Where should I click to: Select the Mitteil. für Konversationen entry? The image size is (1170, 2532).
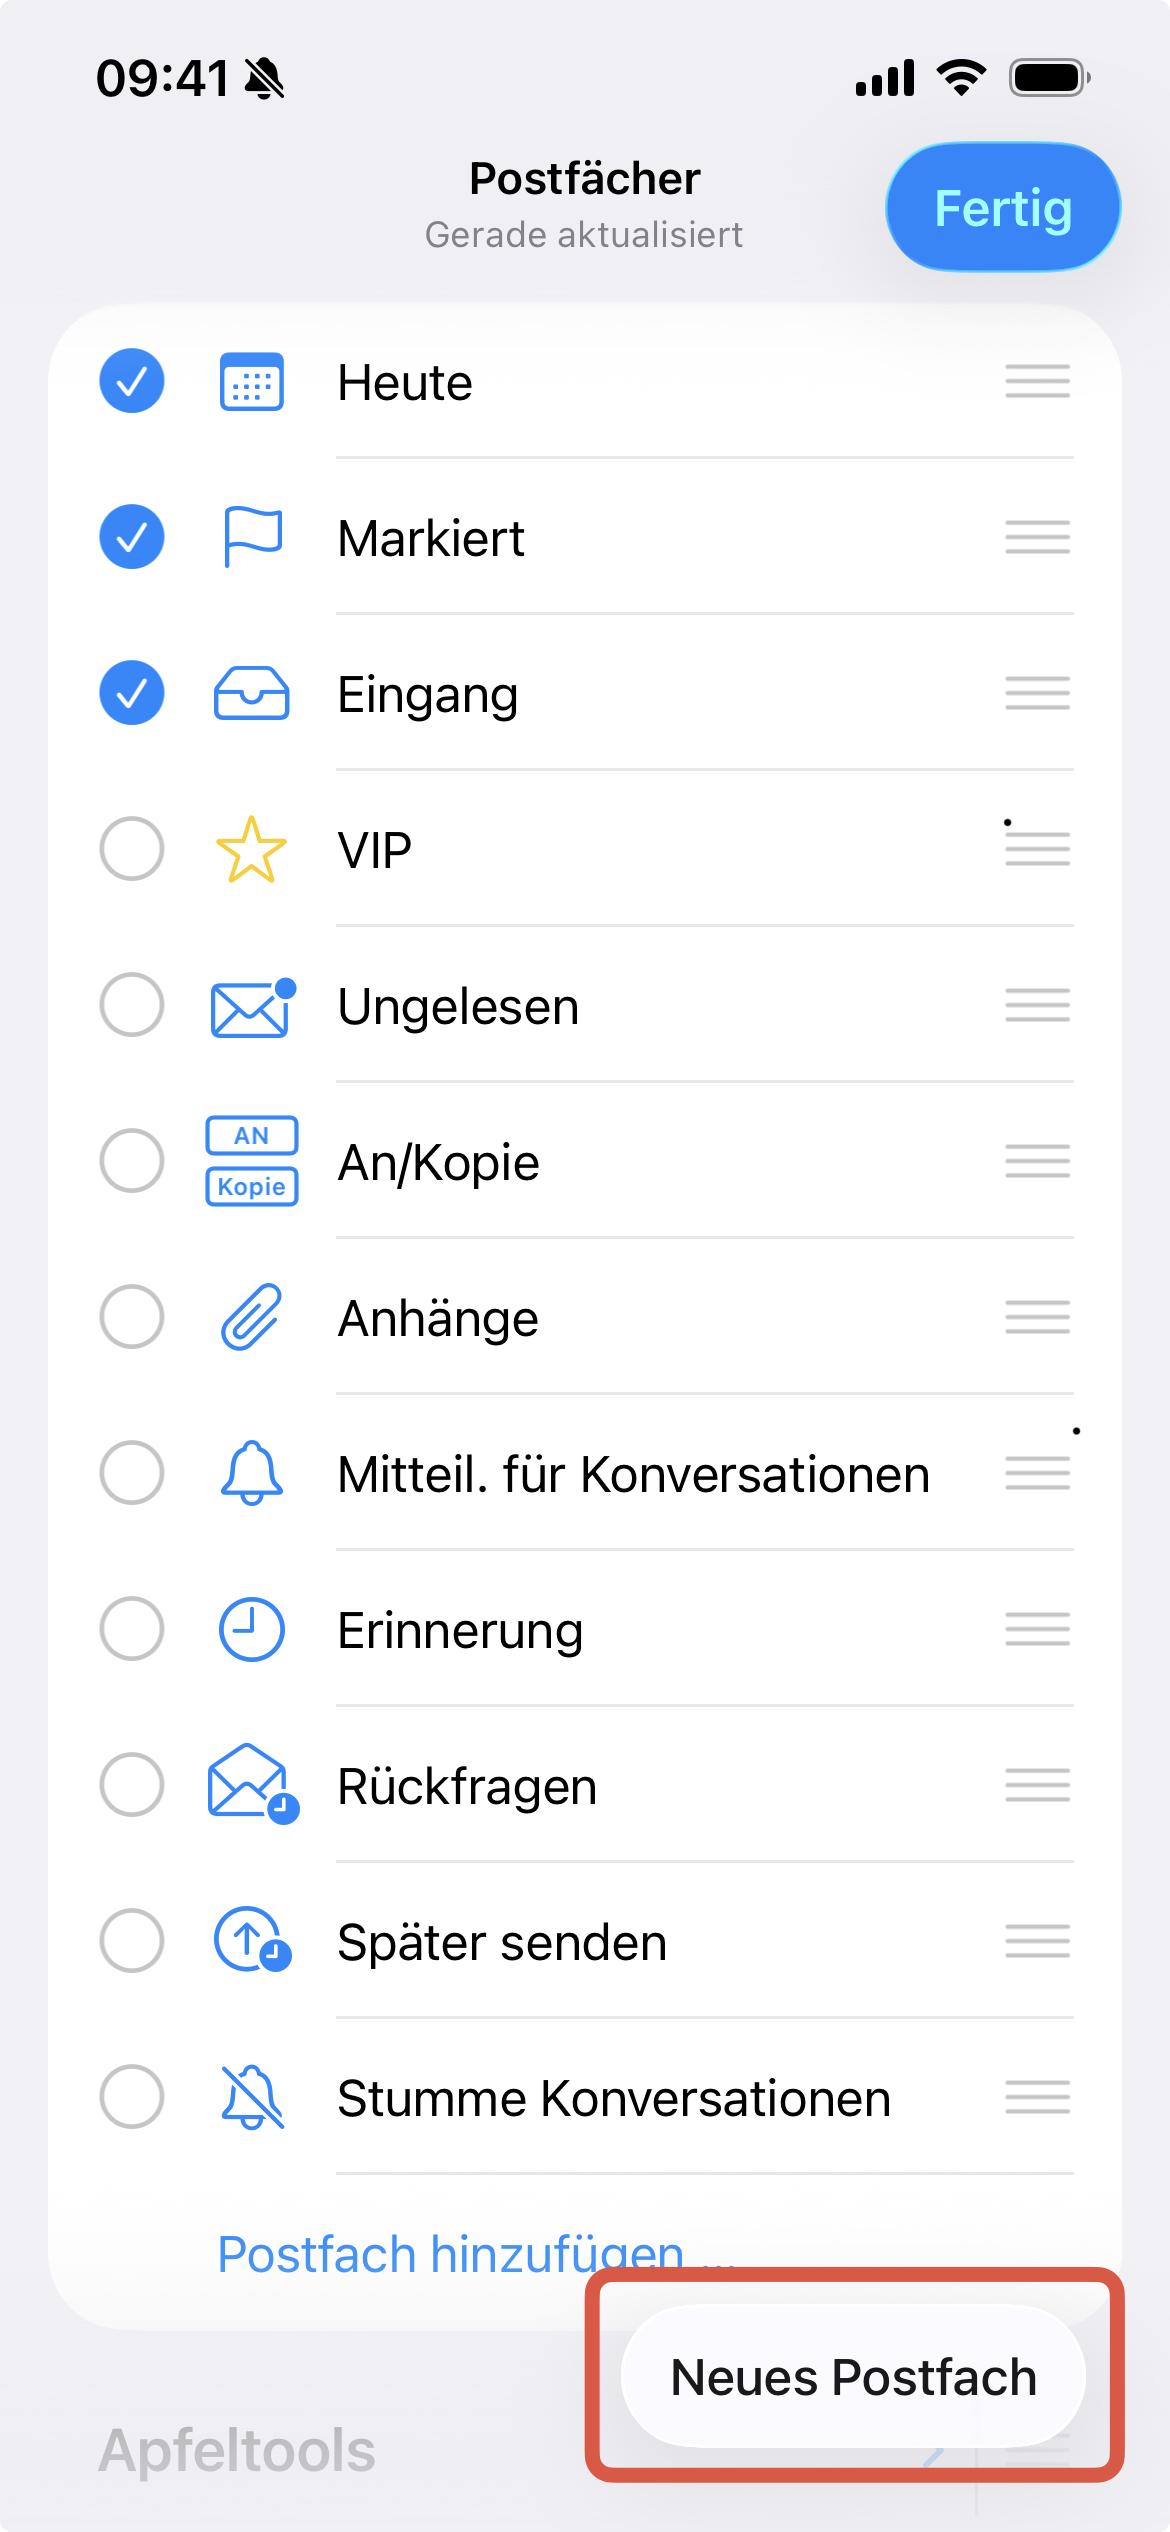pos(633,1474)
